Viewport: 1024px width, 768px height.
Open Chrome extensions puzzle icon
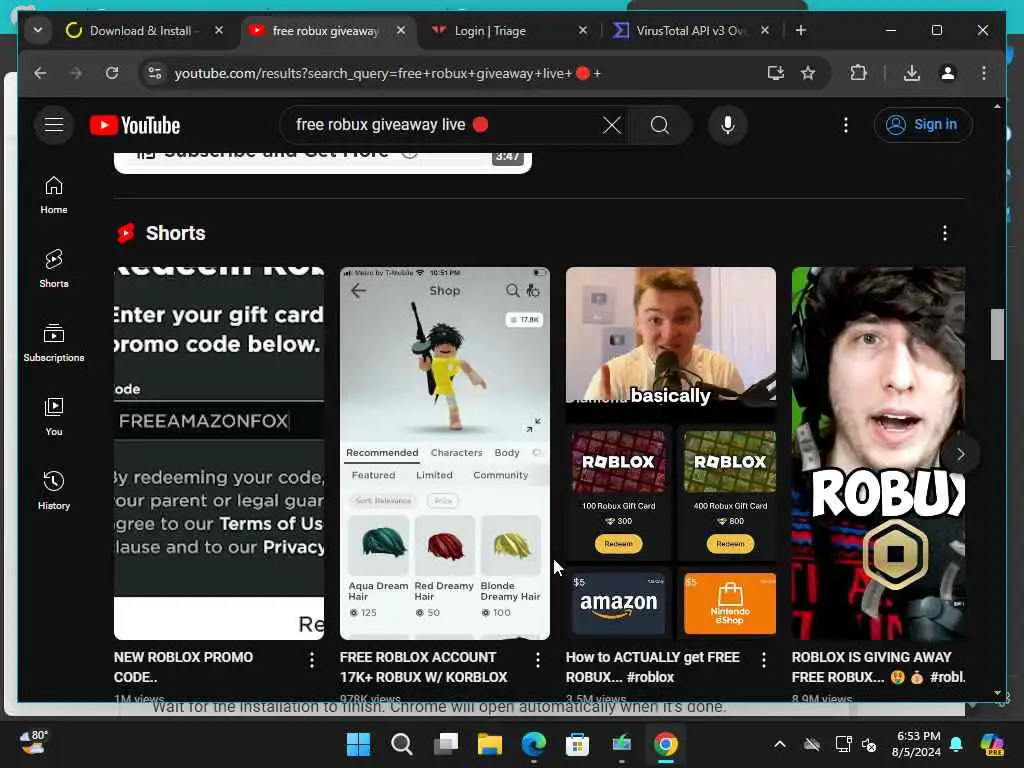pyautogui.click(x=858, y=73)
